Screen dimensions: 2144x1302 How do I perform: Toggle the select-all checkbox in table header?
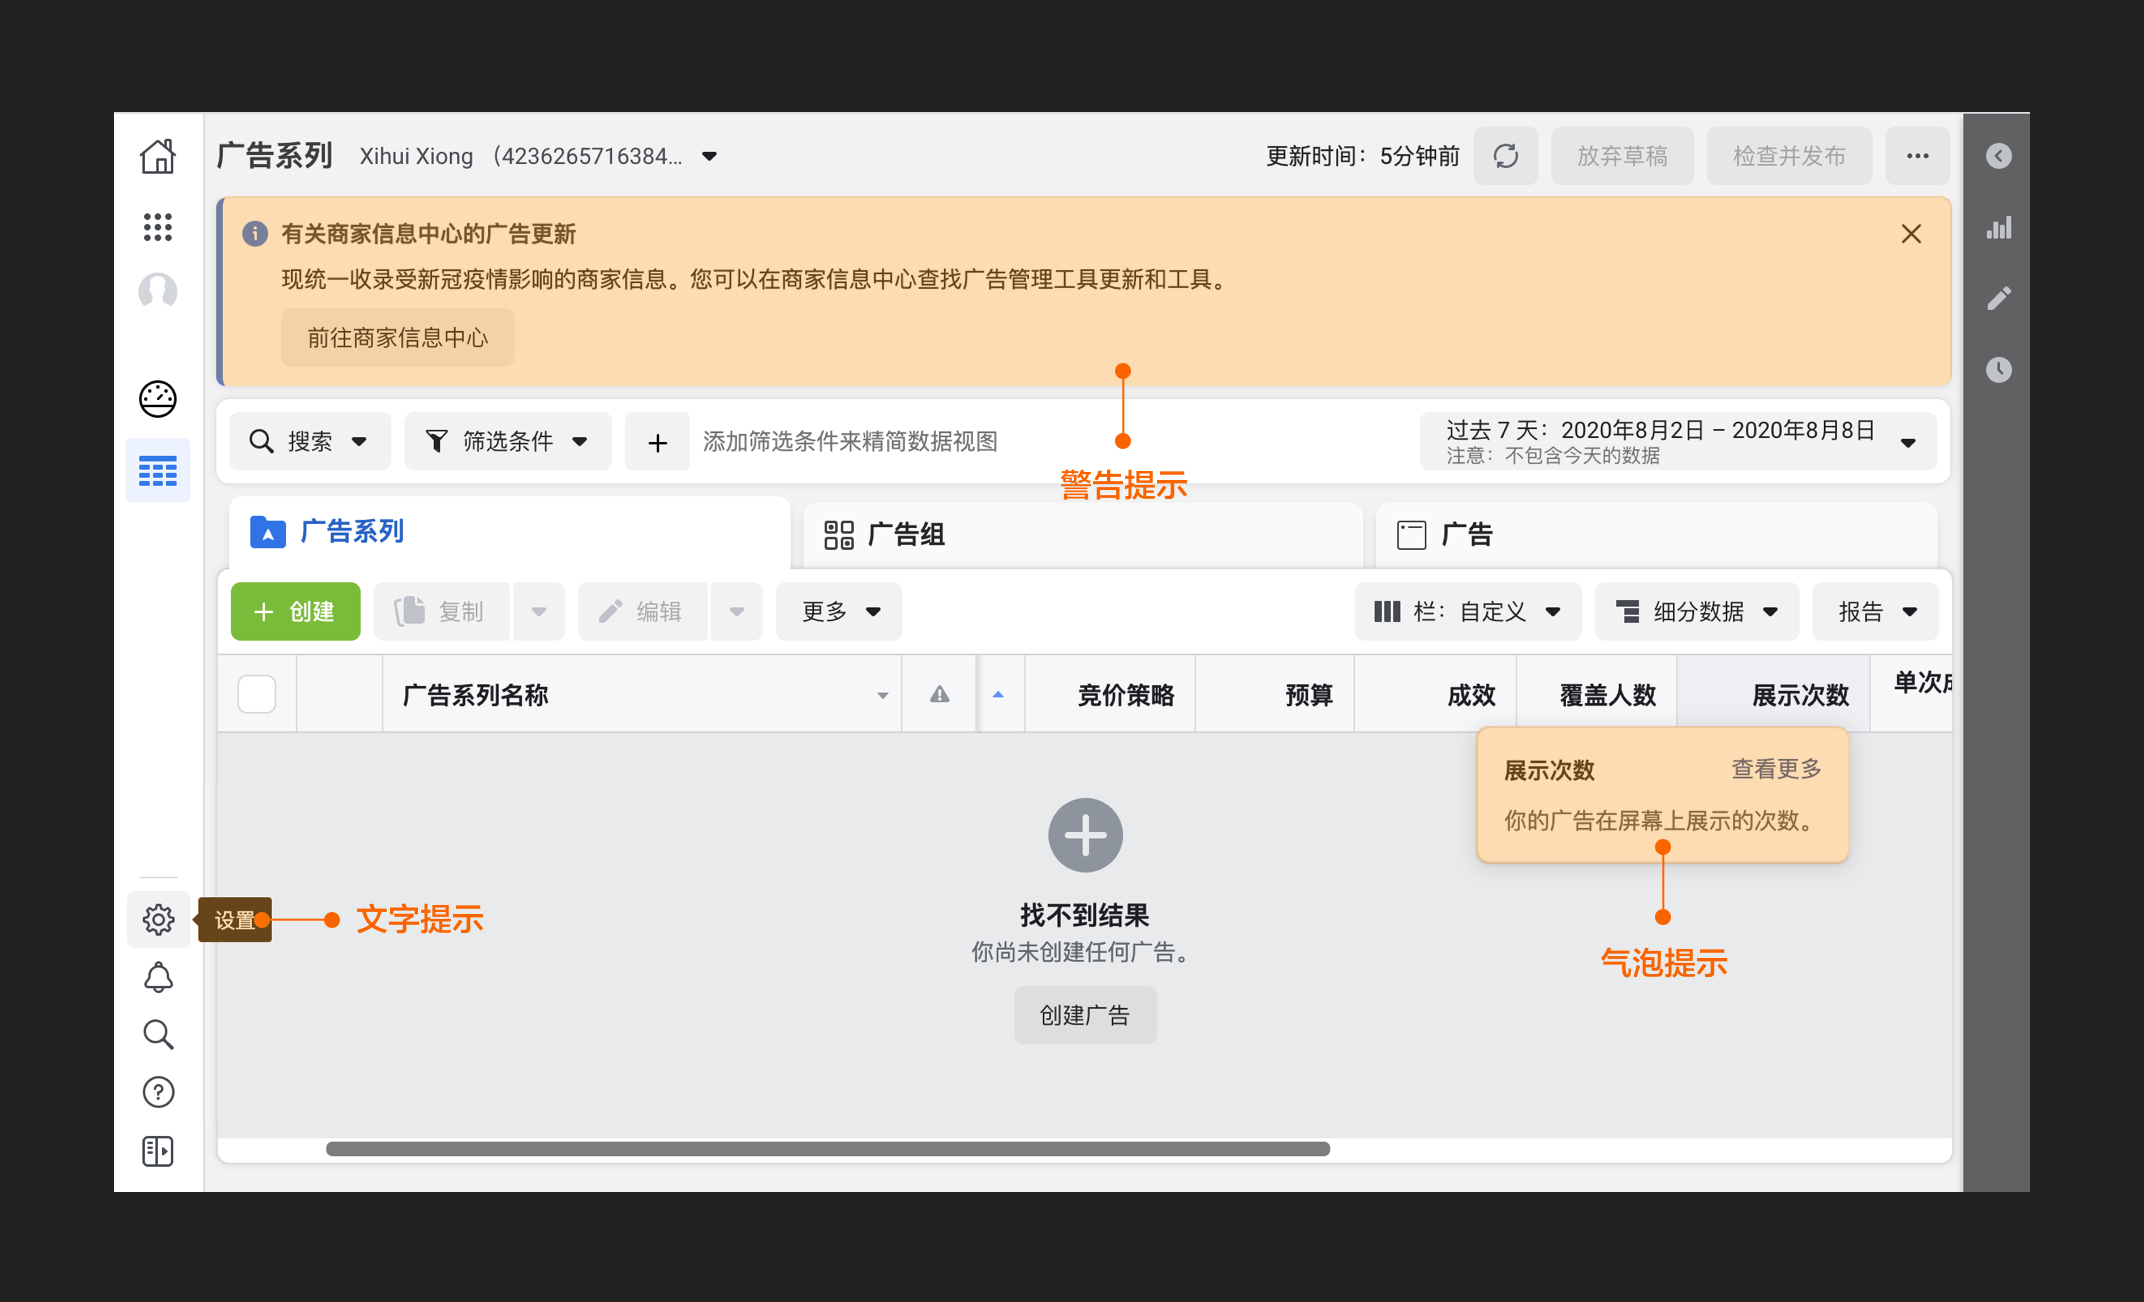tap(257, 694)
